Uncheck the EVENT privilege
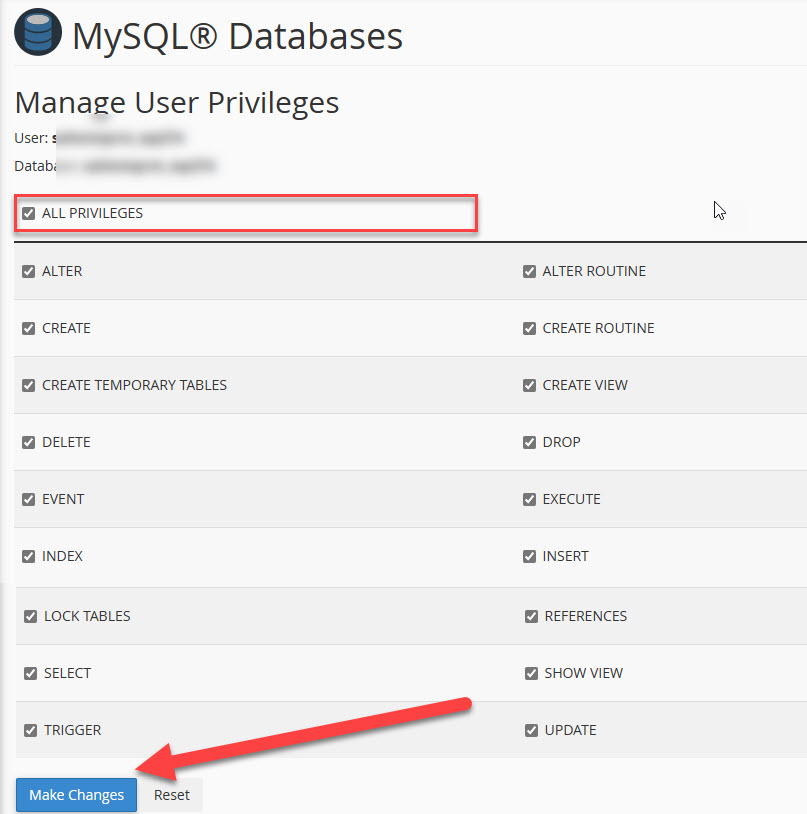 click(29, 499)
